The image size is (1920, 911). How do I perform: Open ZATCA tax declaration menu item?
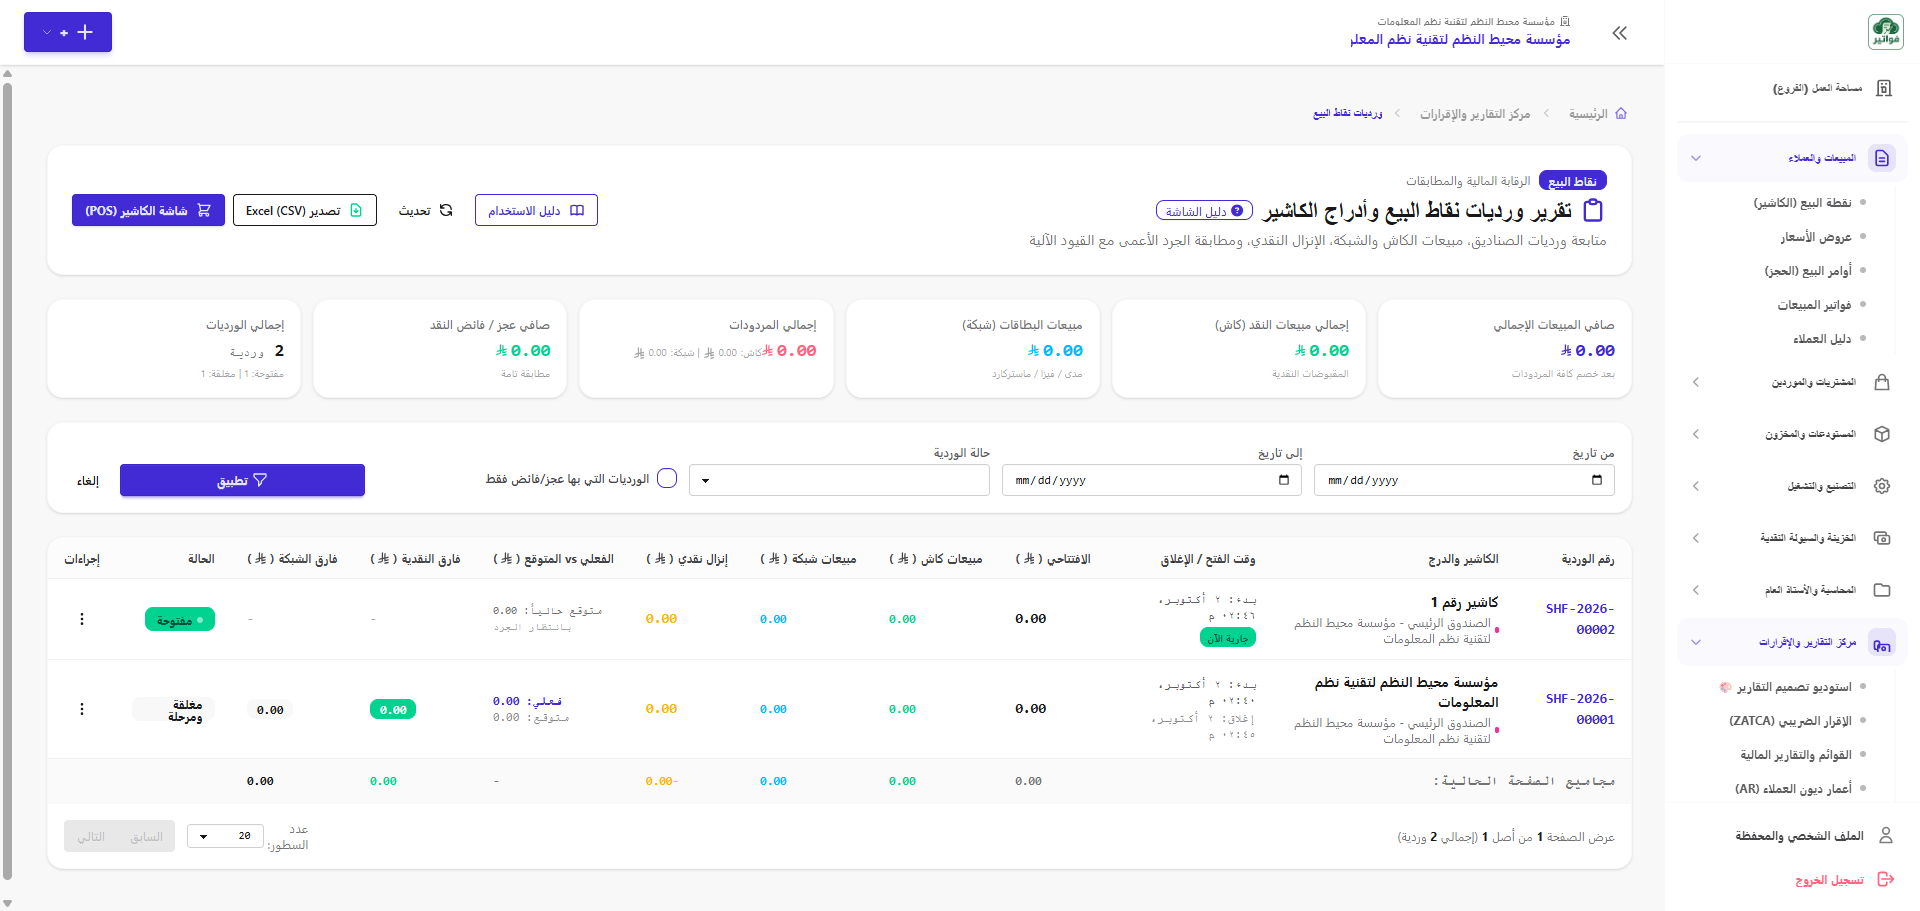(x=1790, y=721)
